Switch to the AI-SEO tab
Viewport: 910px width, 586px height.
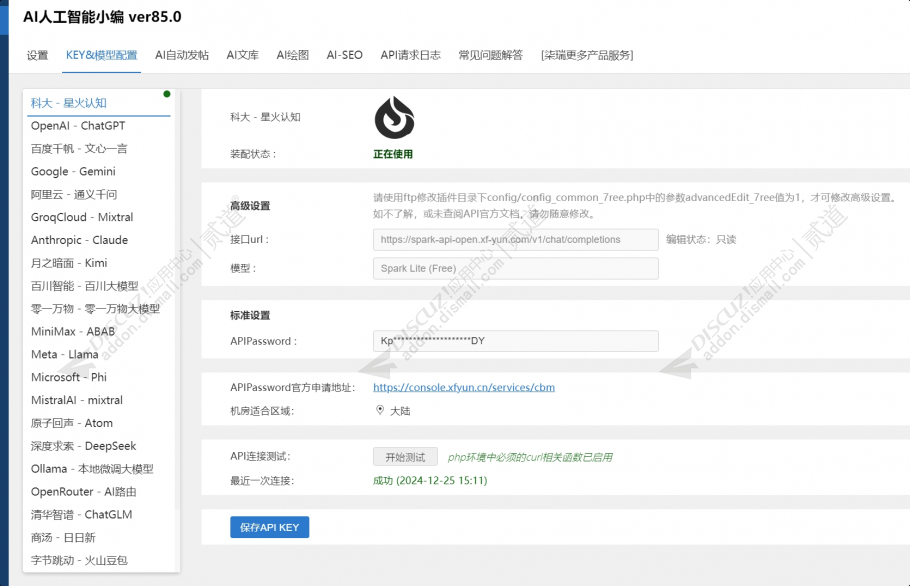345,55
